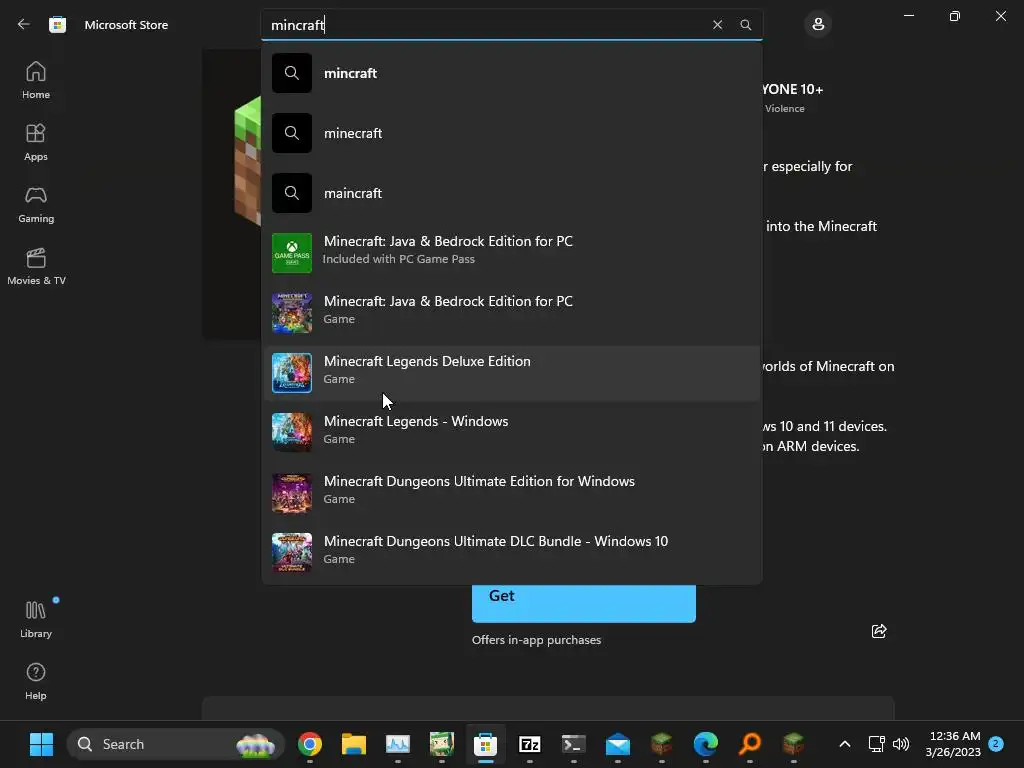The width and height of the screenshot is (1024, 768).
Task: Click the search magnifier button in search box
Action: (746, 25)
